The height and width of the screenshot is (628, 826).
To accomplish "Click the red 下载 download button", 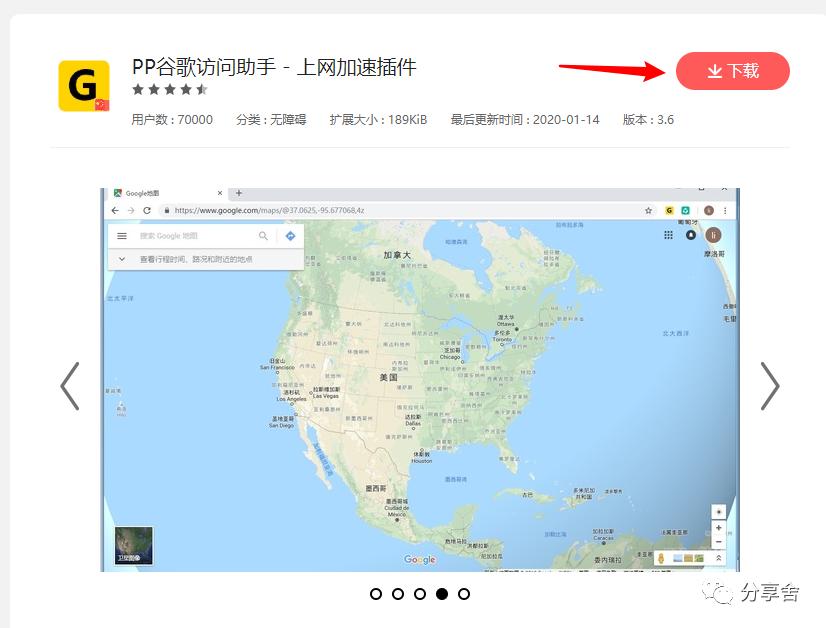I will 733,71.
